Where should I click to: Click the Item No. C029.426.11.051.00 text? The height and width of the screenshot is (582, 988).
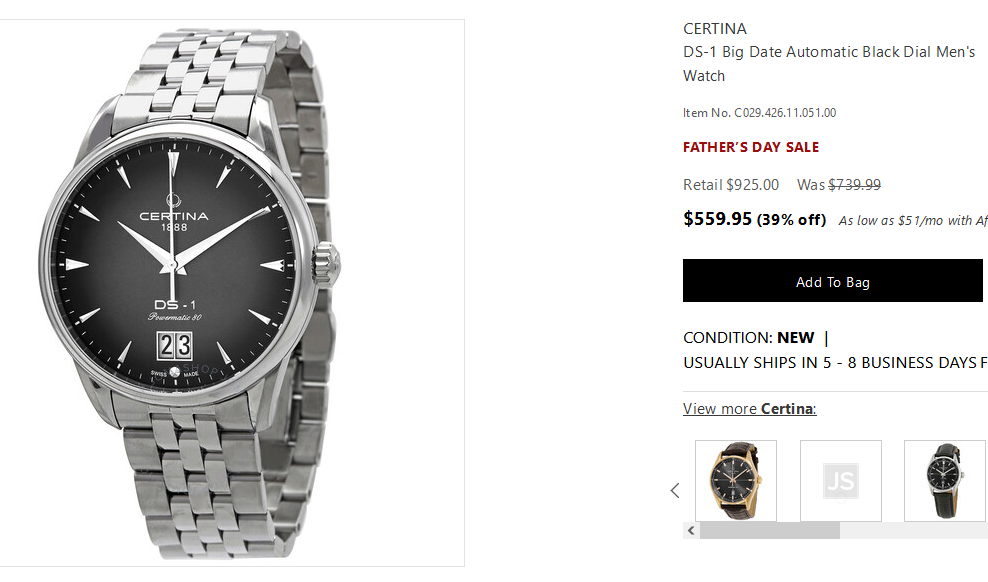(759, 113)
